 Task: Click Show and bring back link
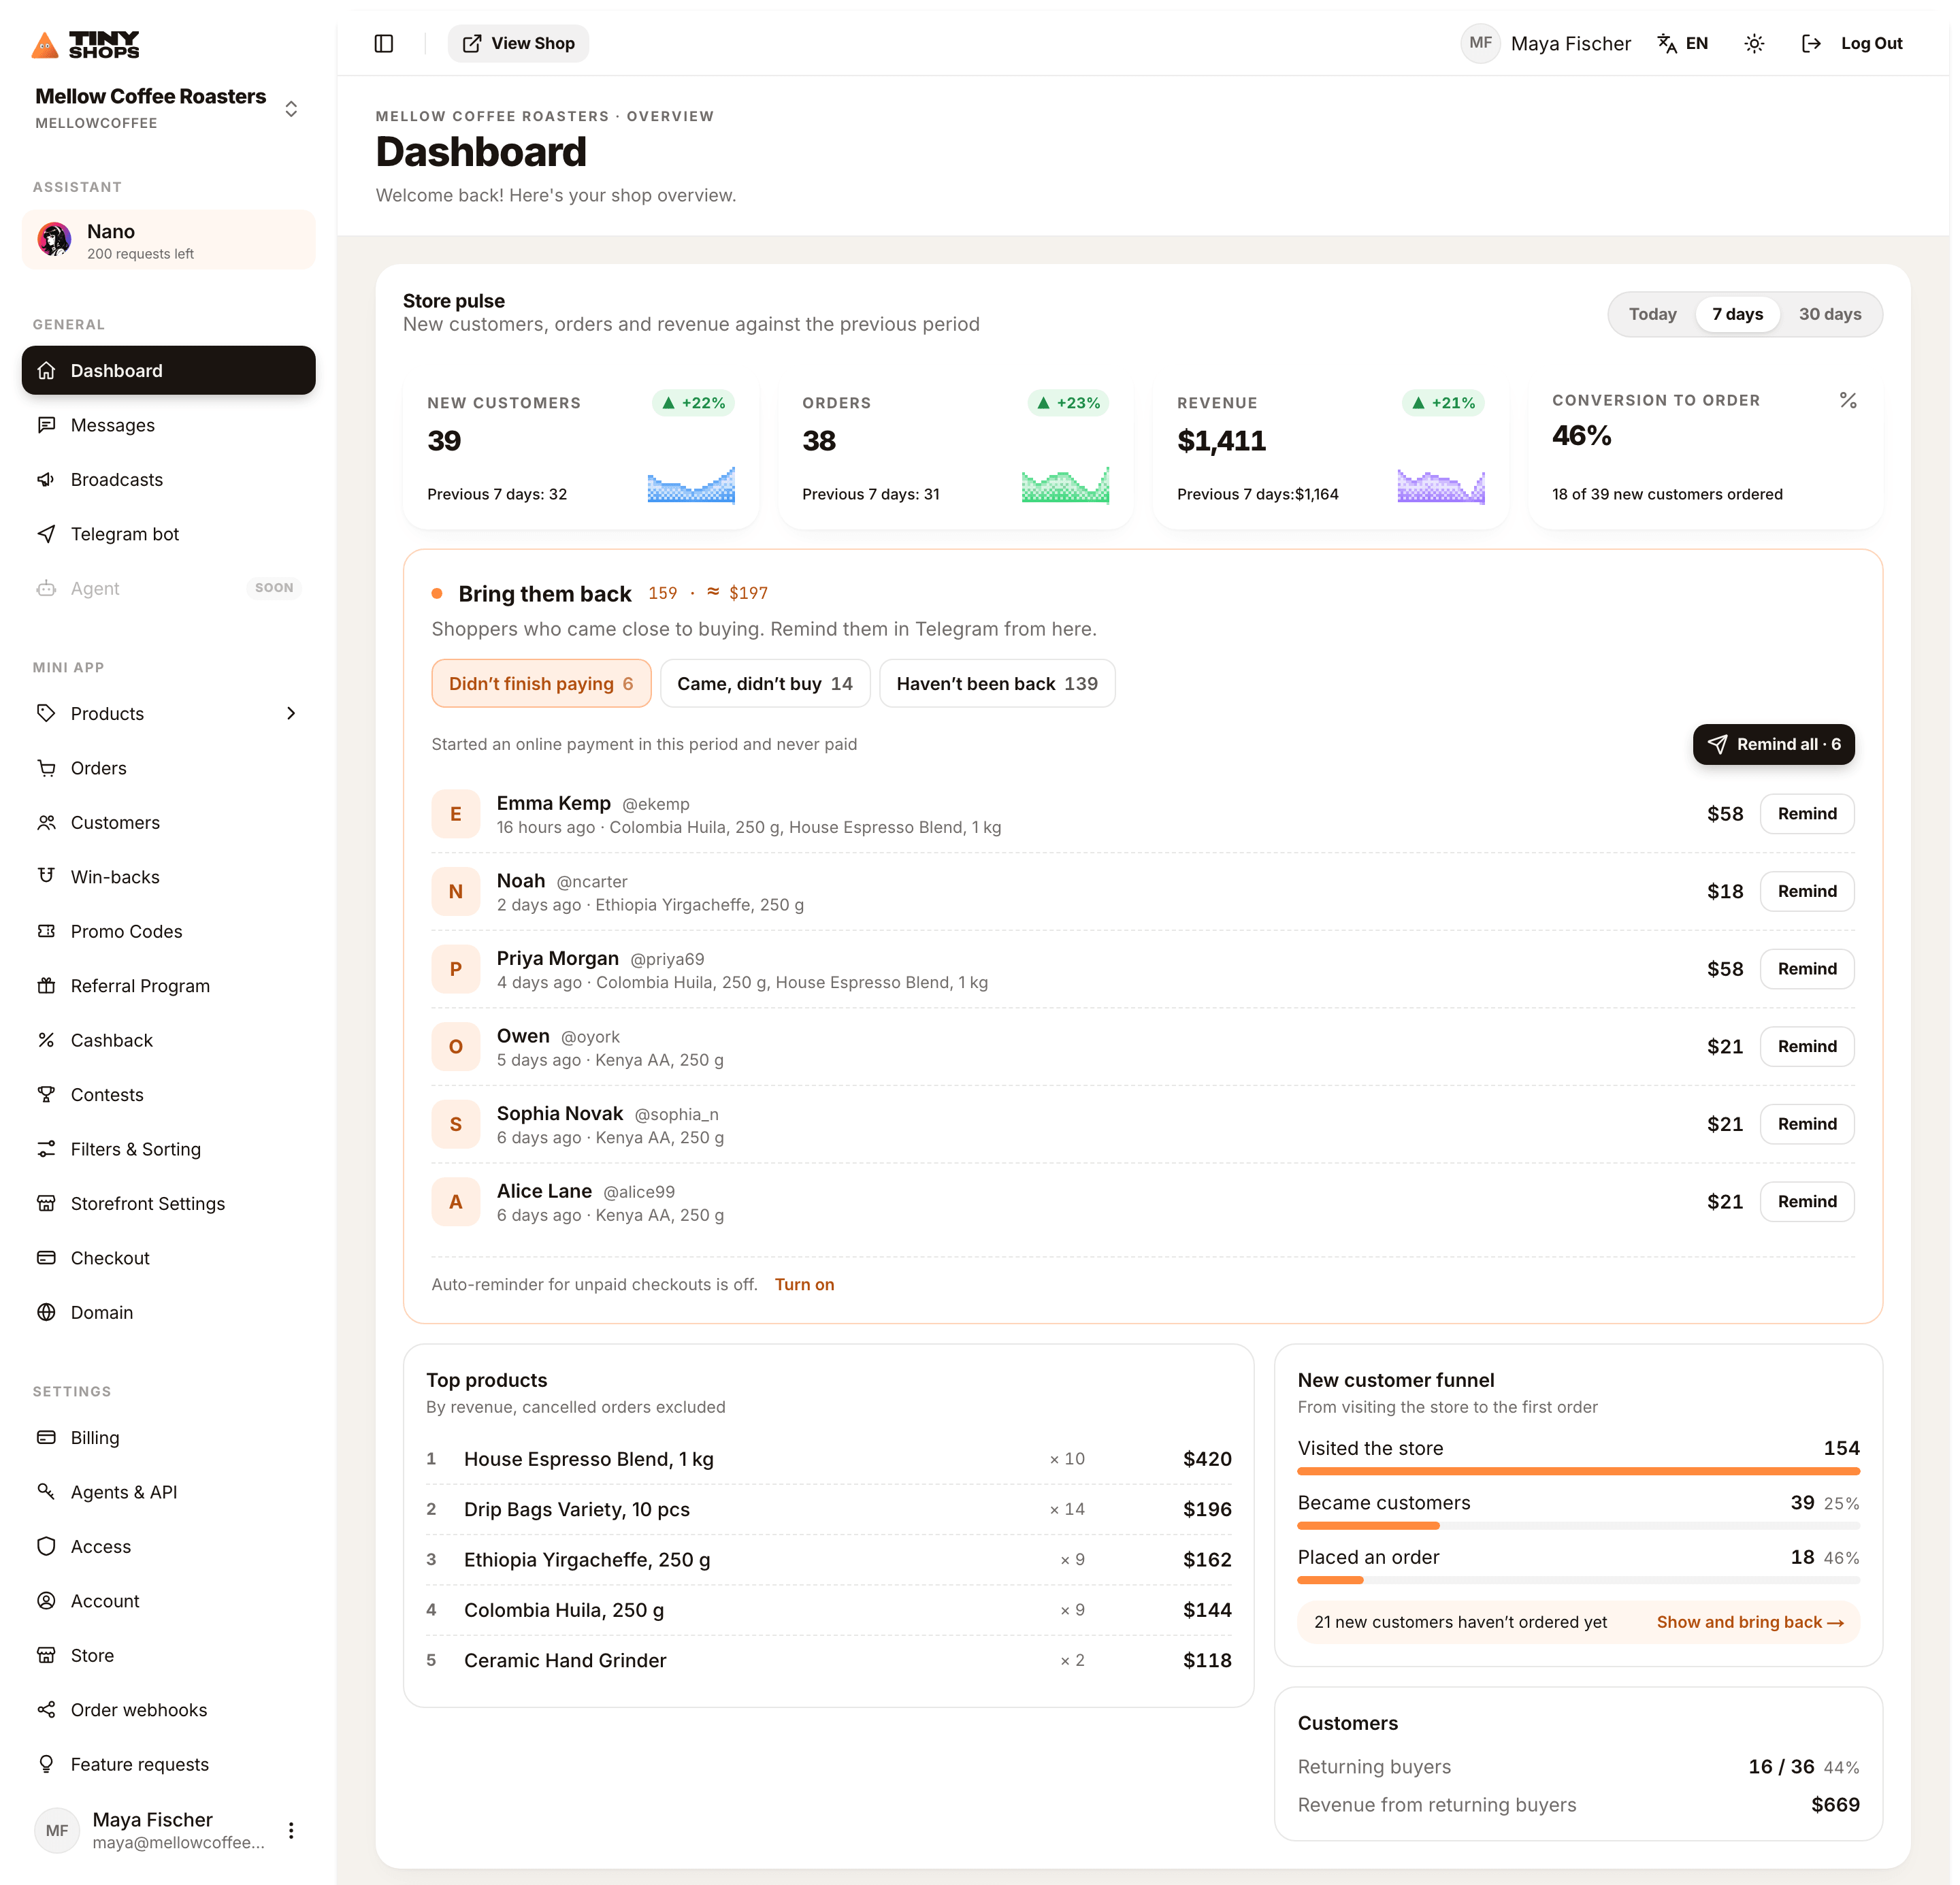pos(1750,1622)
